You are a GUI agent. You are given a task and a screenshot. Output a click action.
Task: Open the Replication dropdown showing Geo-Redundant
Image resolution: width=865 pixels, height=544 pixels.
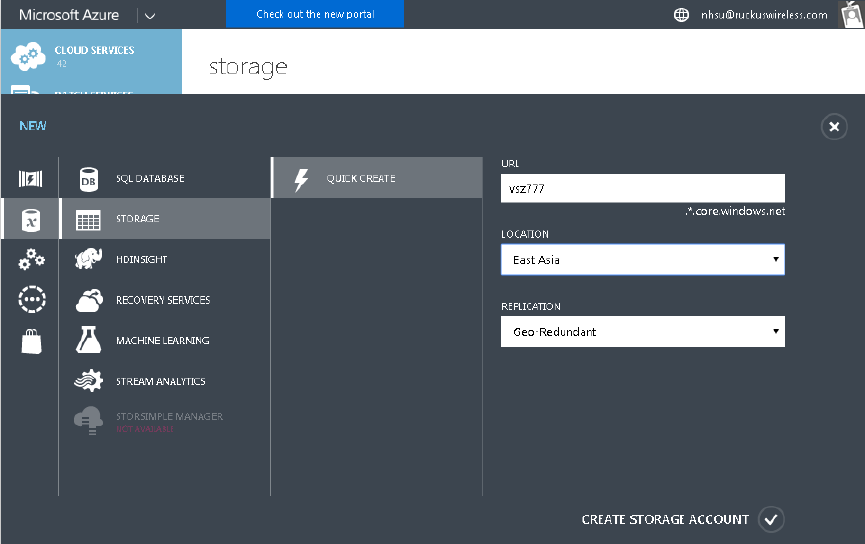[x=643, y=332]
